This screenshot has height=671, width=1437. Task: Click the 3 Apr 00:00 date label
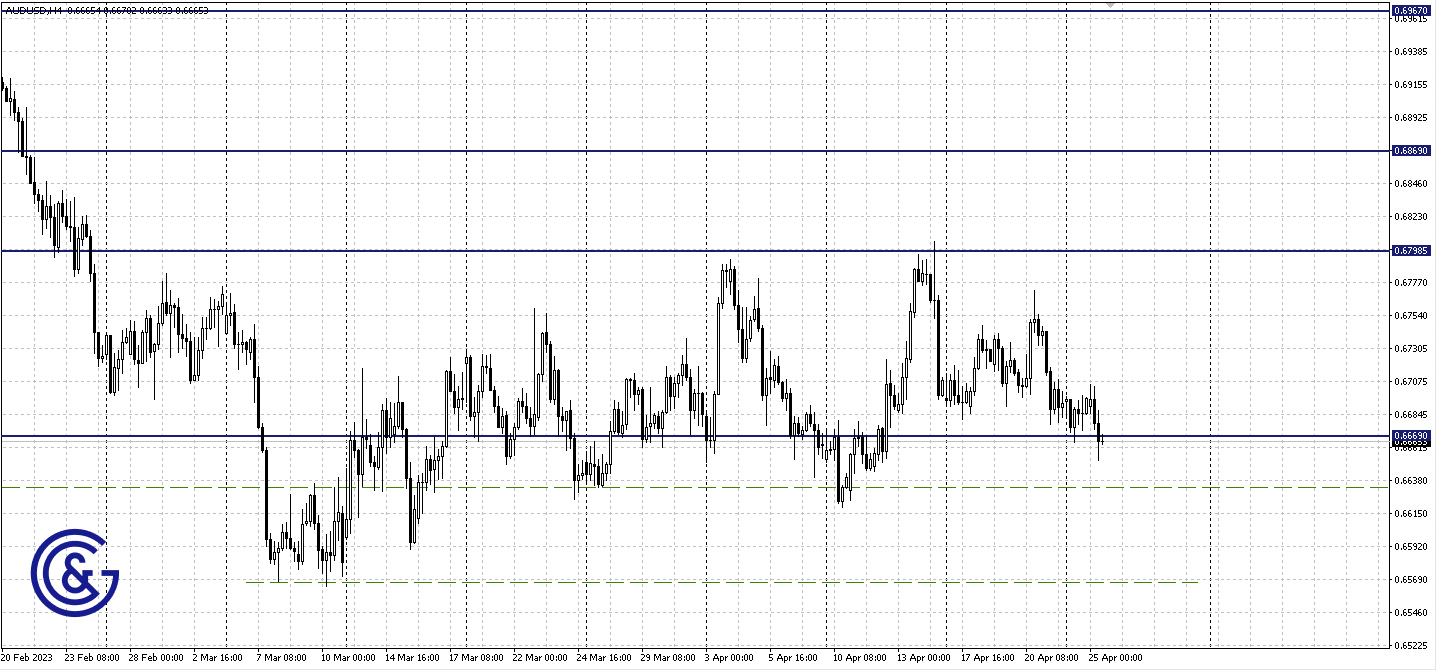click(731, 658)
